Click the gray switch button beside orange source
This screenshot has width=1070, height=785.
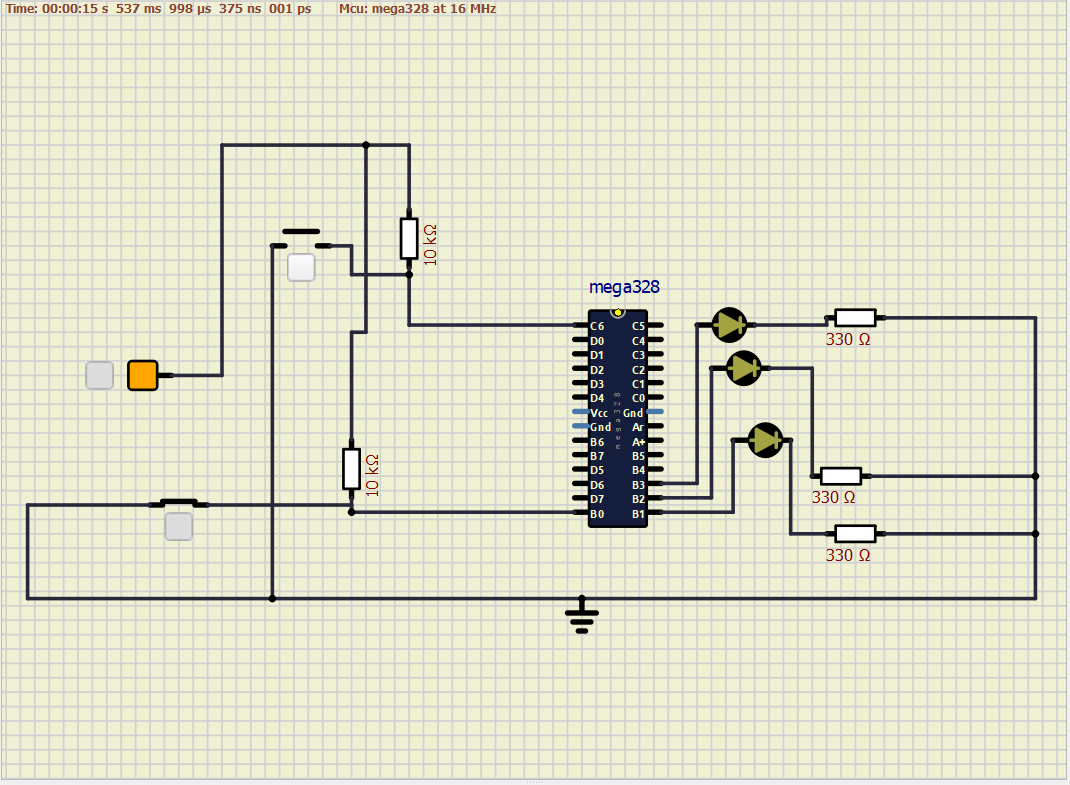(x=100, y=375)
